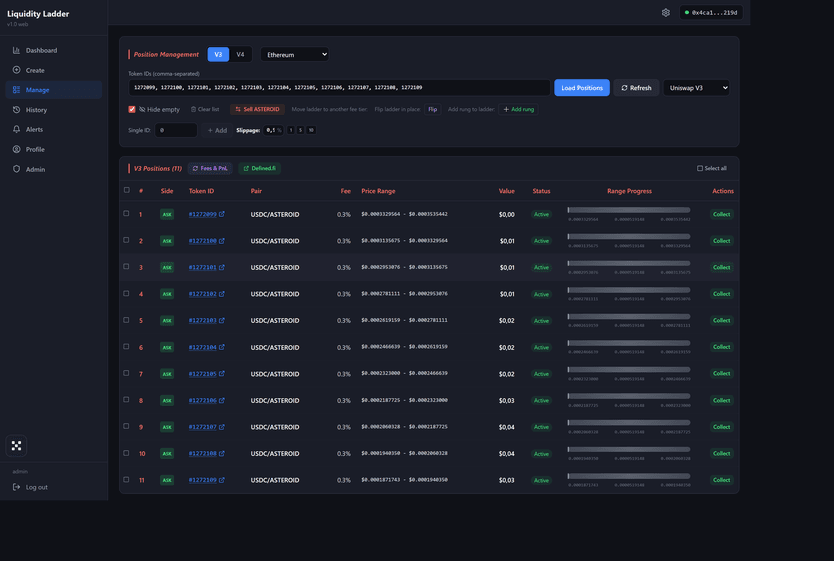The image size is (834, 561).
Task: Collect fees for position #1272099
Action: click(721, 214)
